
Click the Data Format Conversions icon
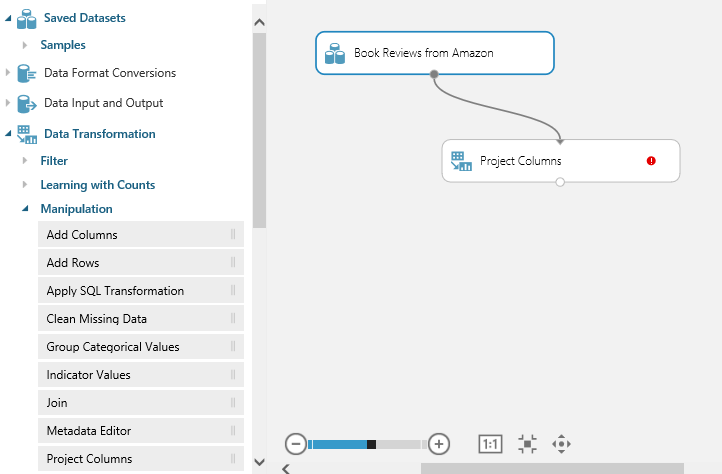click(x=26, y=73)
